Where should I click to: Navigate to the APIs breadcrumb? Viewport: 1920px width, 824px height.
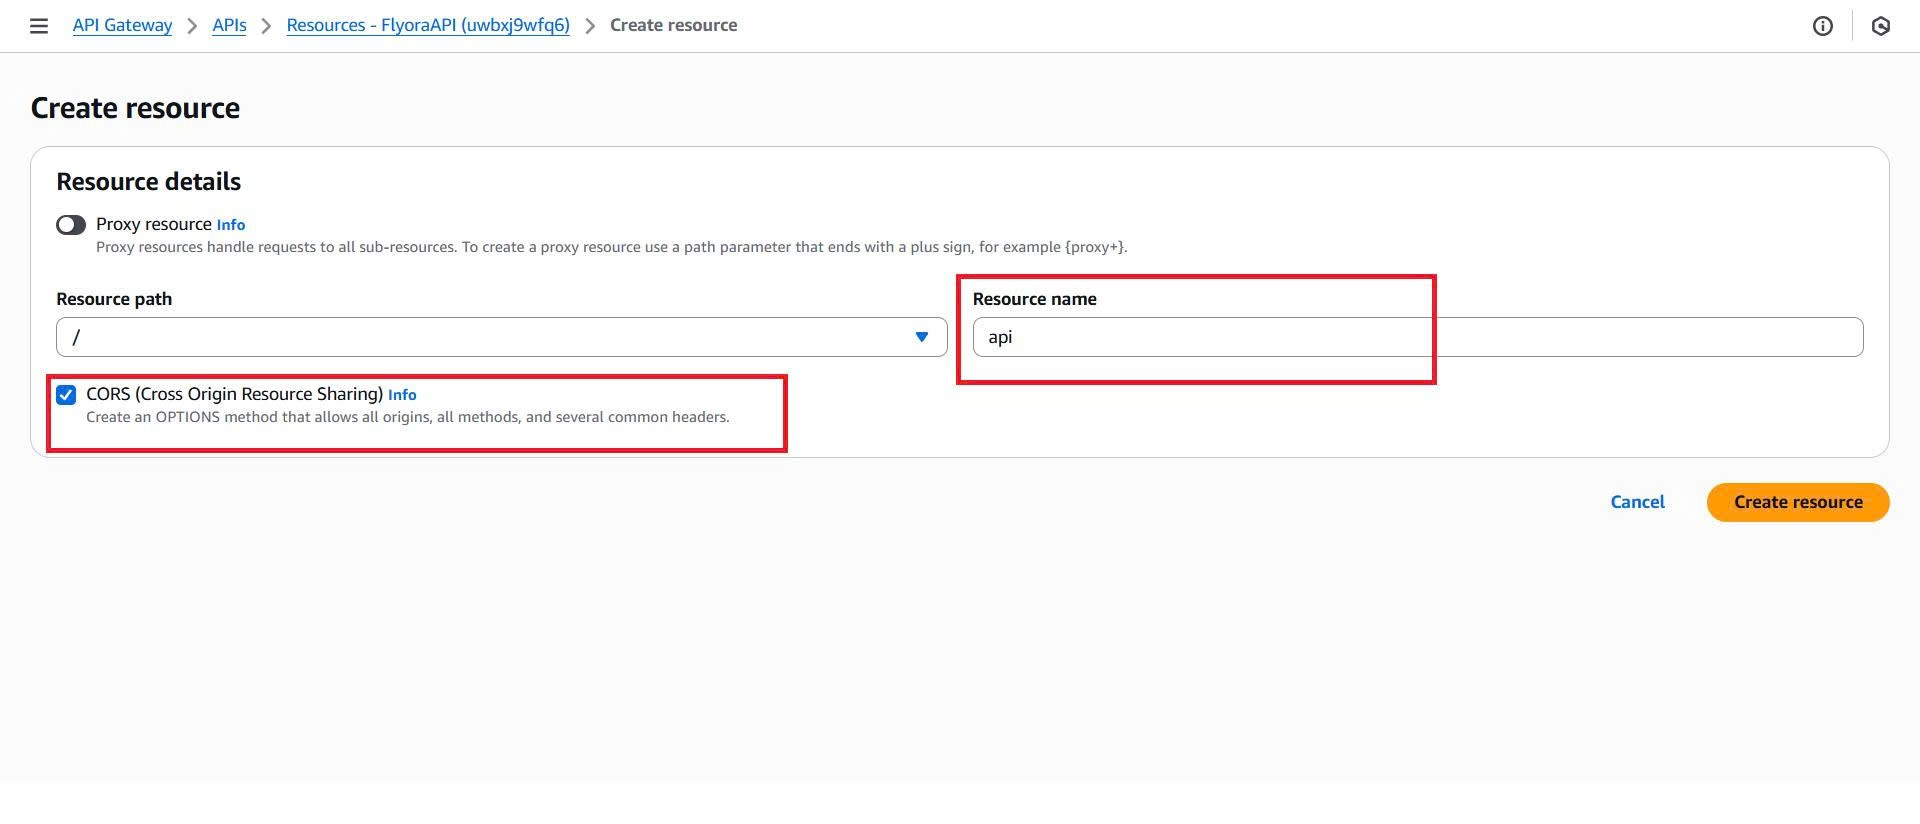tap(229, 25)
